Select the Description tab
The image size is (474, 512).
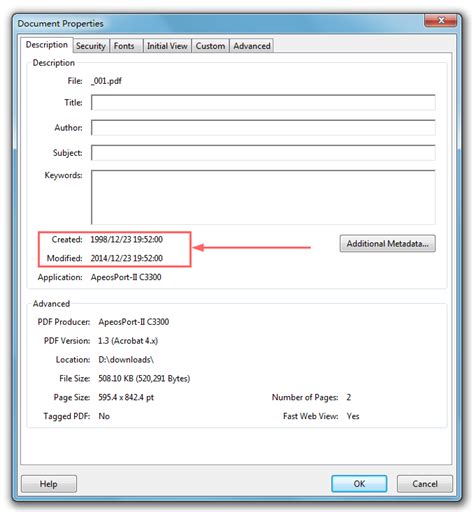pos(47,45)
